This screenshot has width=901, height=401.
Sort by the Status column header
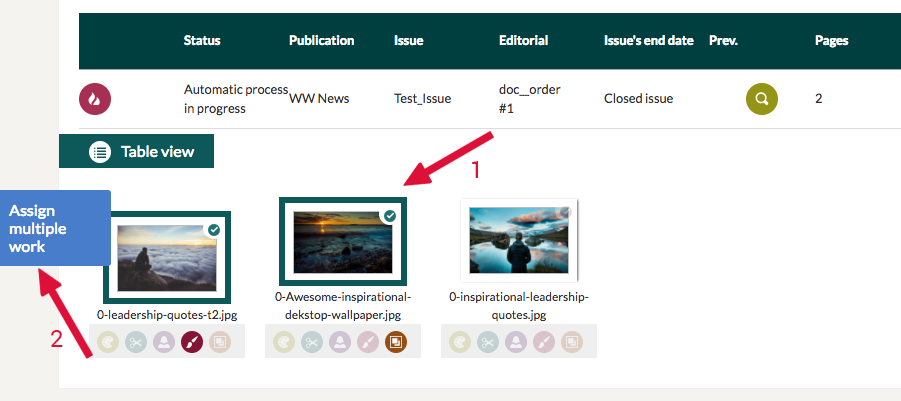click(x=202, y=41)
